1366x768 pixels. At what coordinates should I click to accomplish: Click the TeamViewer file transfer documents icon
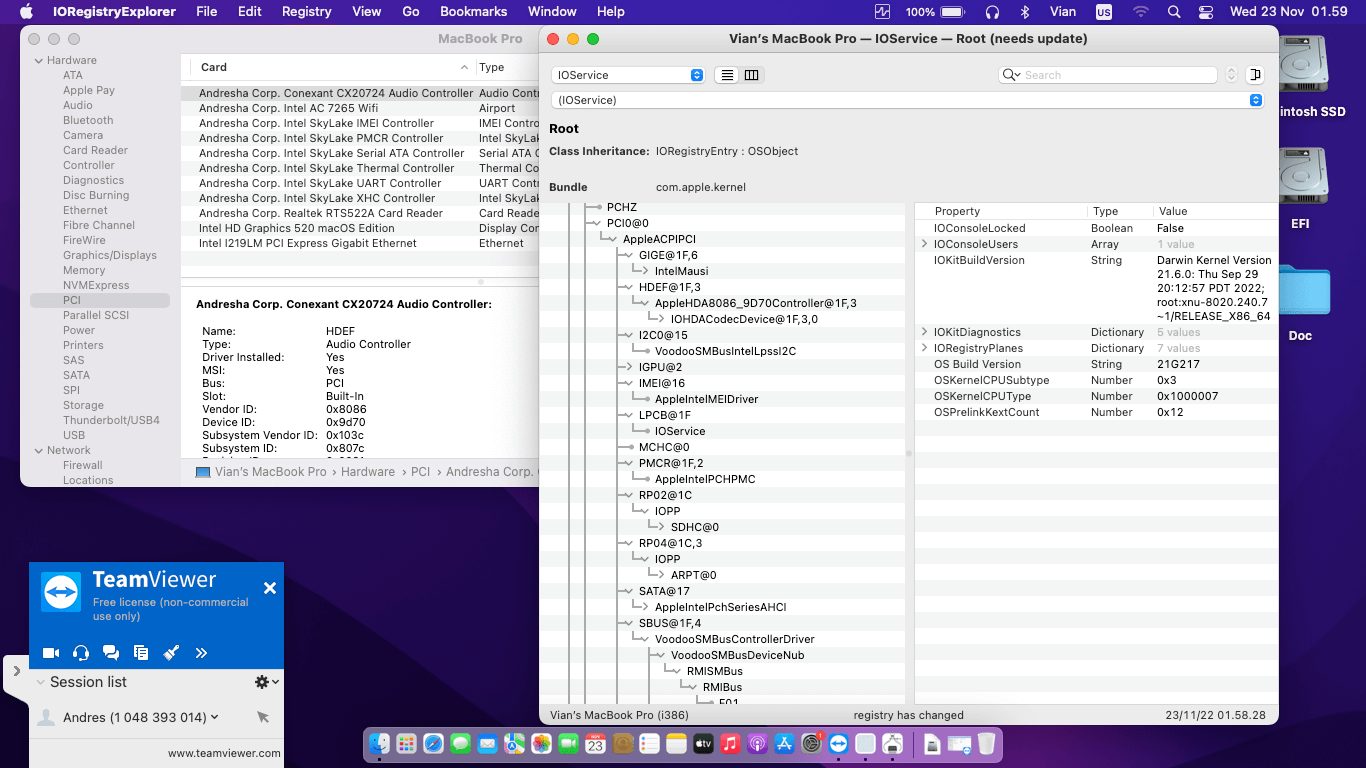coord(141,653)
